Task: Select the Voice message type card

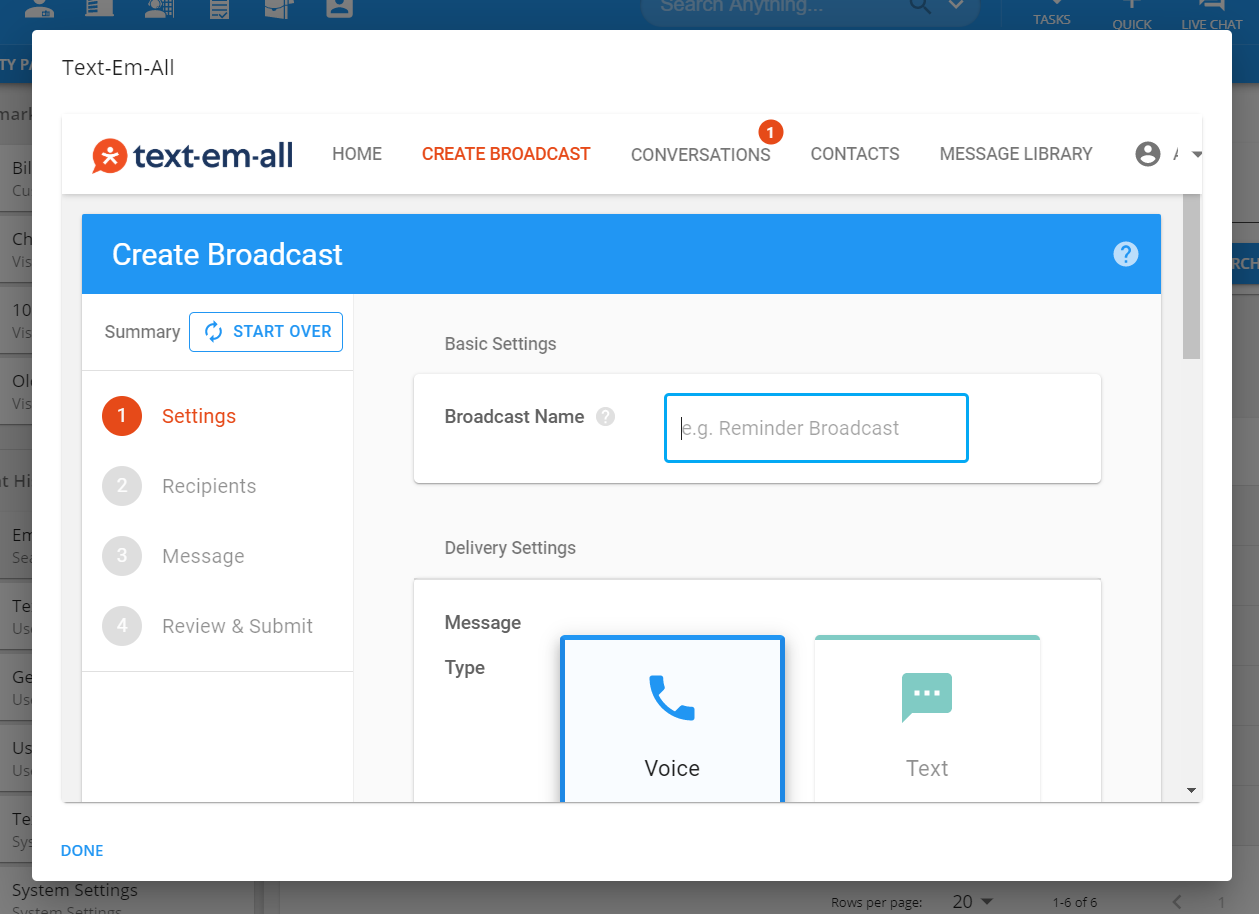Action: (x=672, y=718)
